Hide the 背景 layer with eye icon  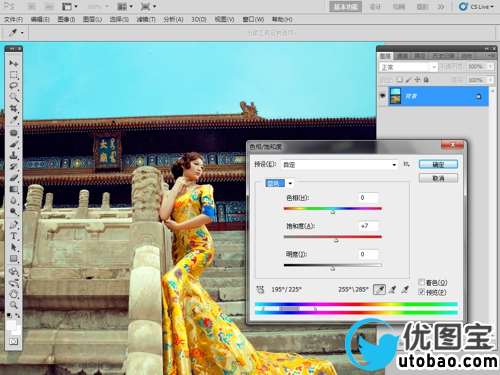pos(383,96)
